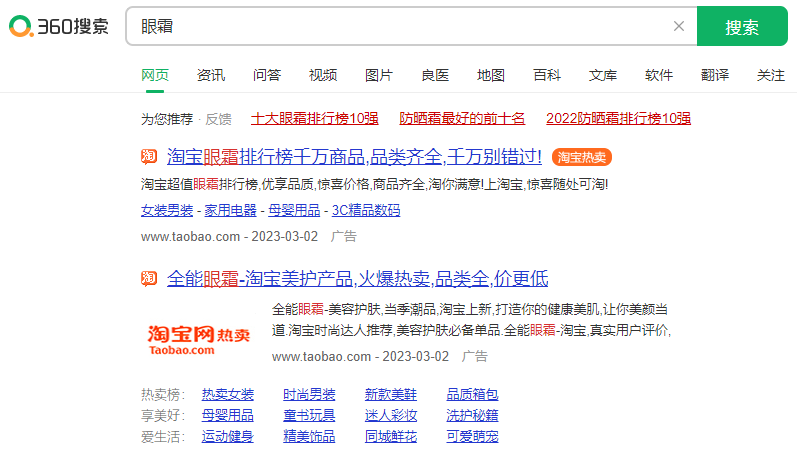Click Taobao icon beside 全能眼霜 result
The width and height of the screenshot is (797, 459).
pos(149,278)
